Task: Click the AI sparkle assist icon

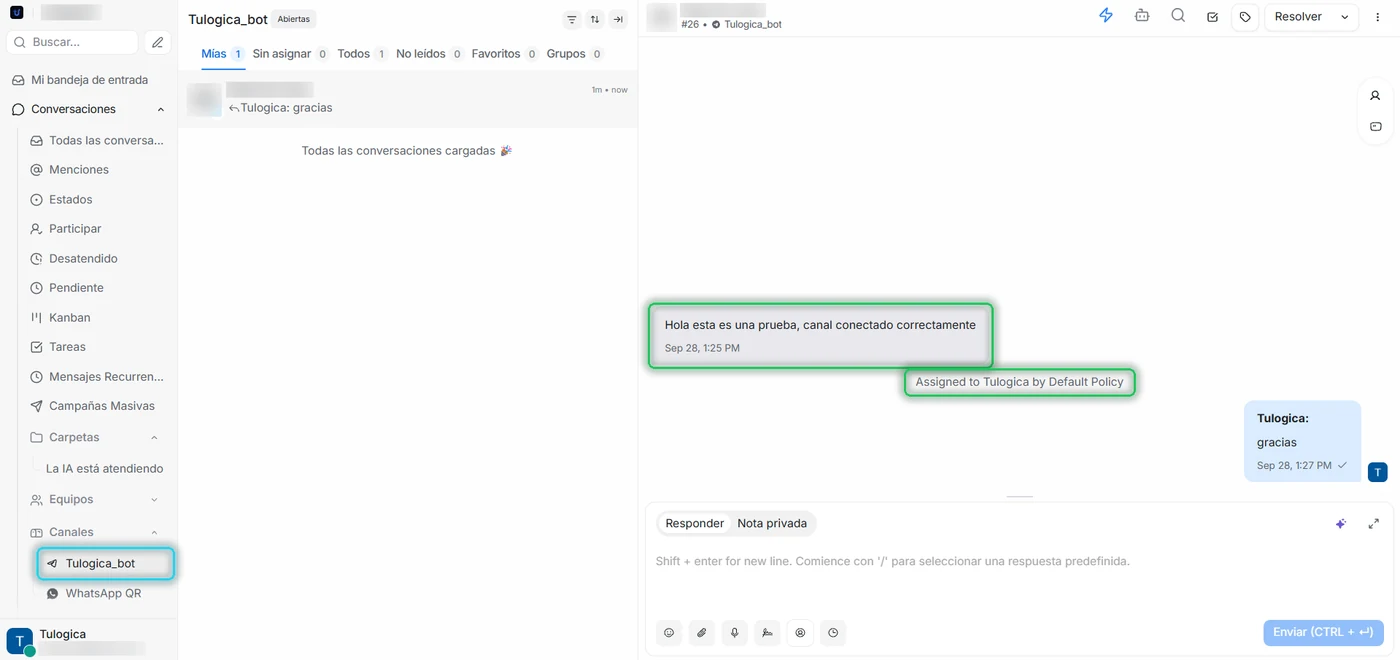Action: (1341, 524)
